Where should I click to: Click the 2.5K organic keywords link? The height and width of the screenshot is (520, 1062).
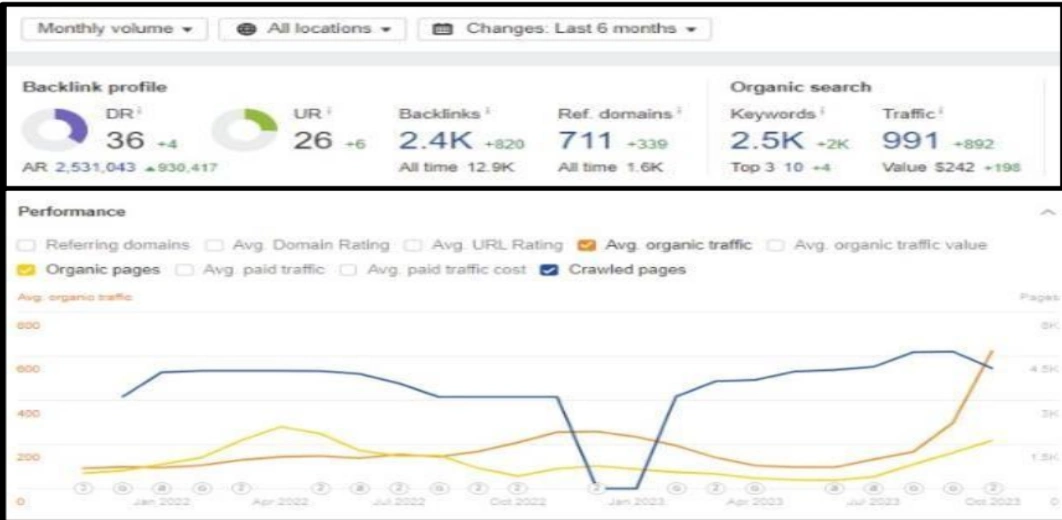[x=764, y=142]
